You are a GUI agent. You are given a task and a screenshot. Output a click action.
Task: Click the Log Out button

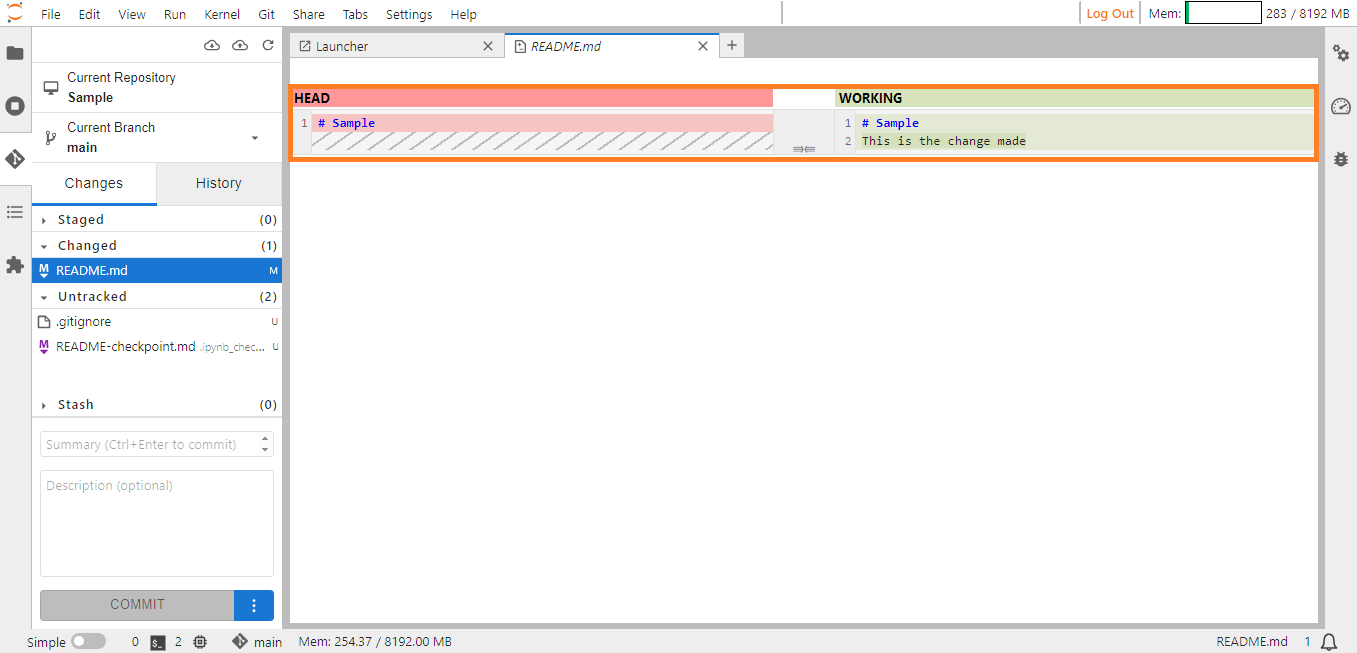click(1110, 13)
